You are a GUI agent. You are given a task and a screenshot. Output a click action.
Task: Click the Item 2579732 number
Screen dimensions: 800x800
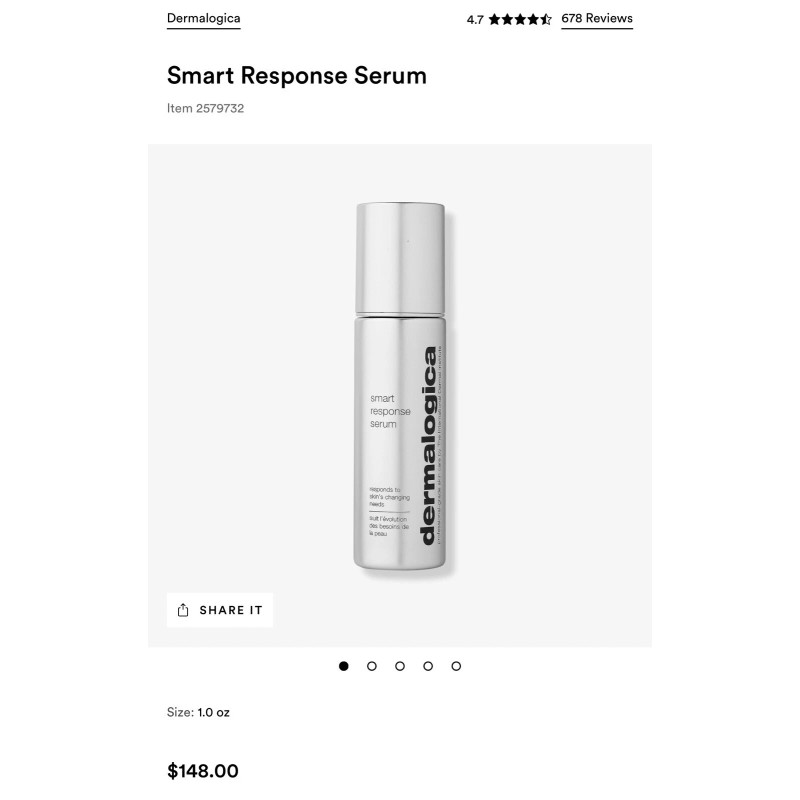(x=206, y=108)
